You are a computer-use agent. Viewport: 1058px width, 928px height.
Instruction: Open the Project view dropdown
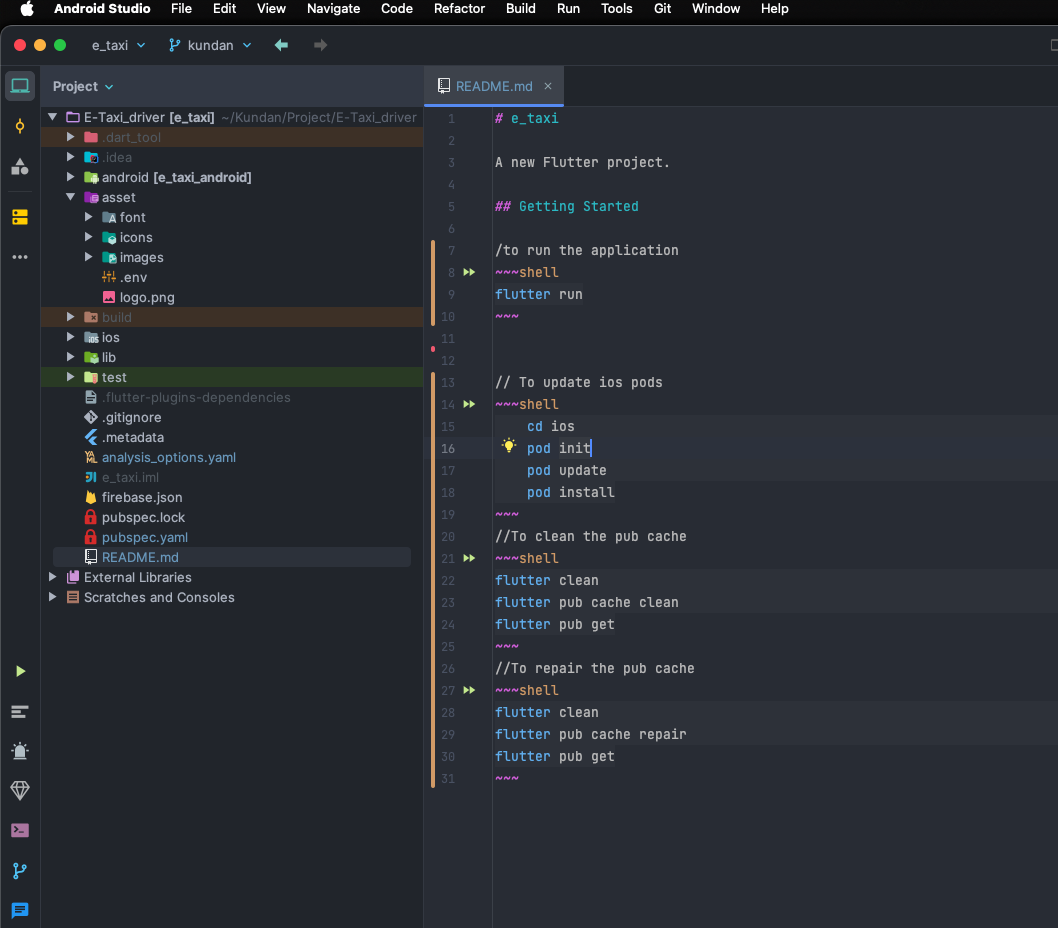coord(83,86)
